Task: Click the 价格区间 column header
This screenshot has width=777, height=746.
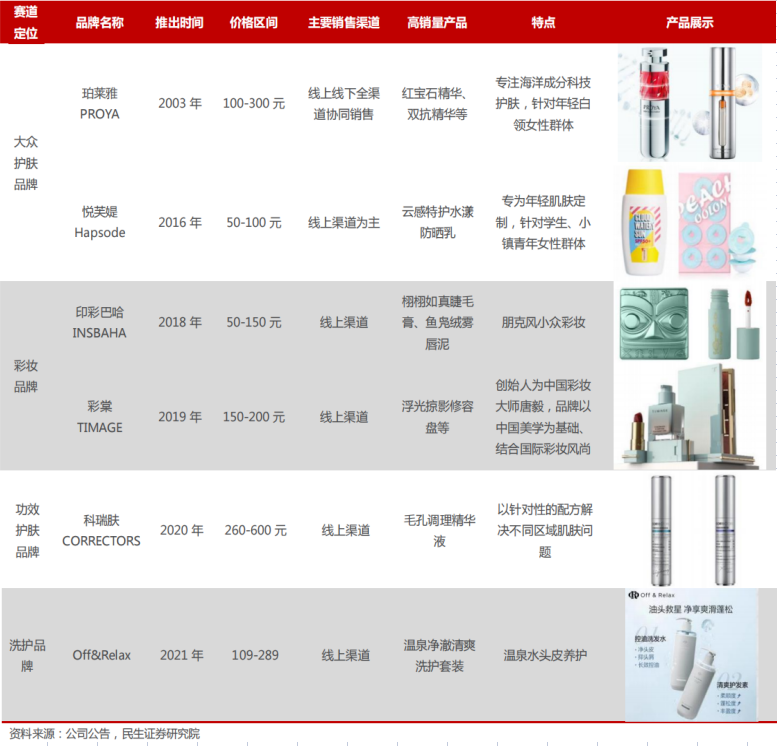Action: point(254,22)
